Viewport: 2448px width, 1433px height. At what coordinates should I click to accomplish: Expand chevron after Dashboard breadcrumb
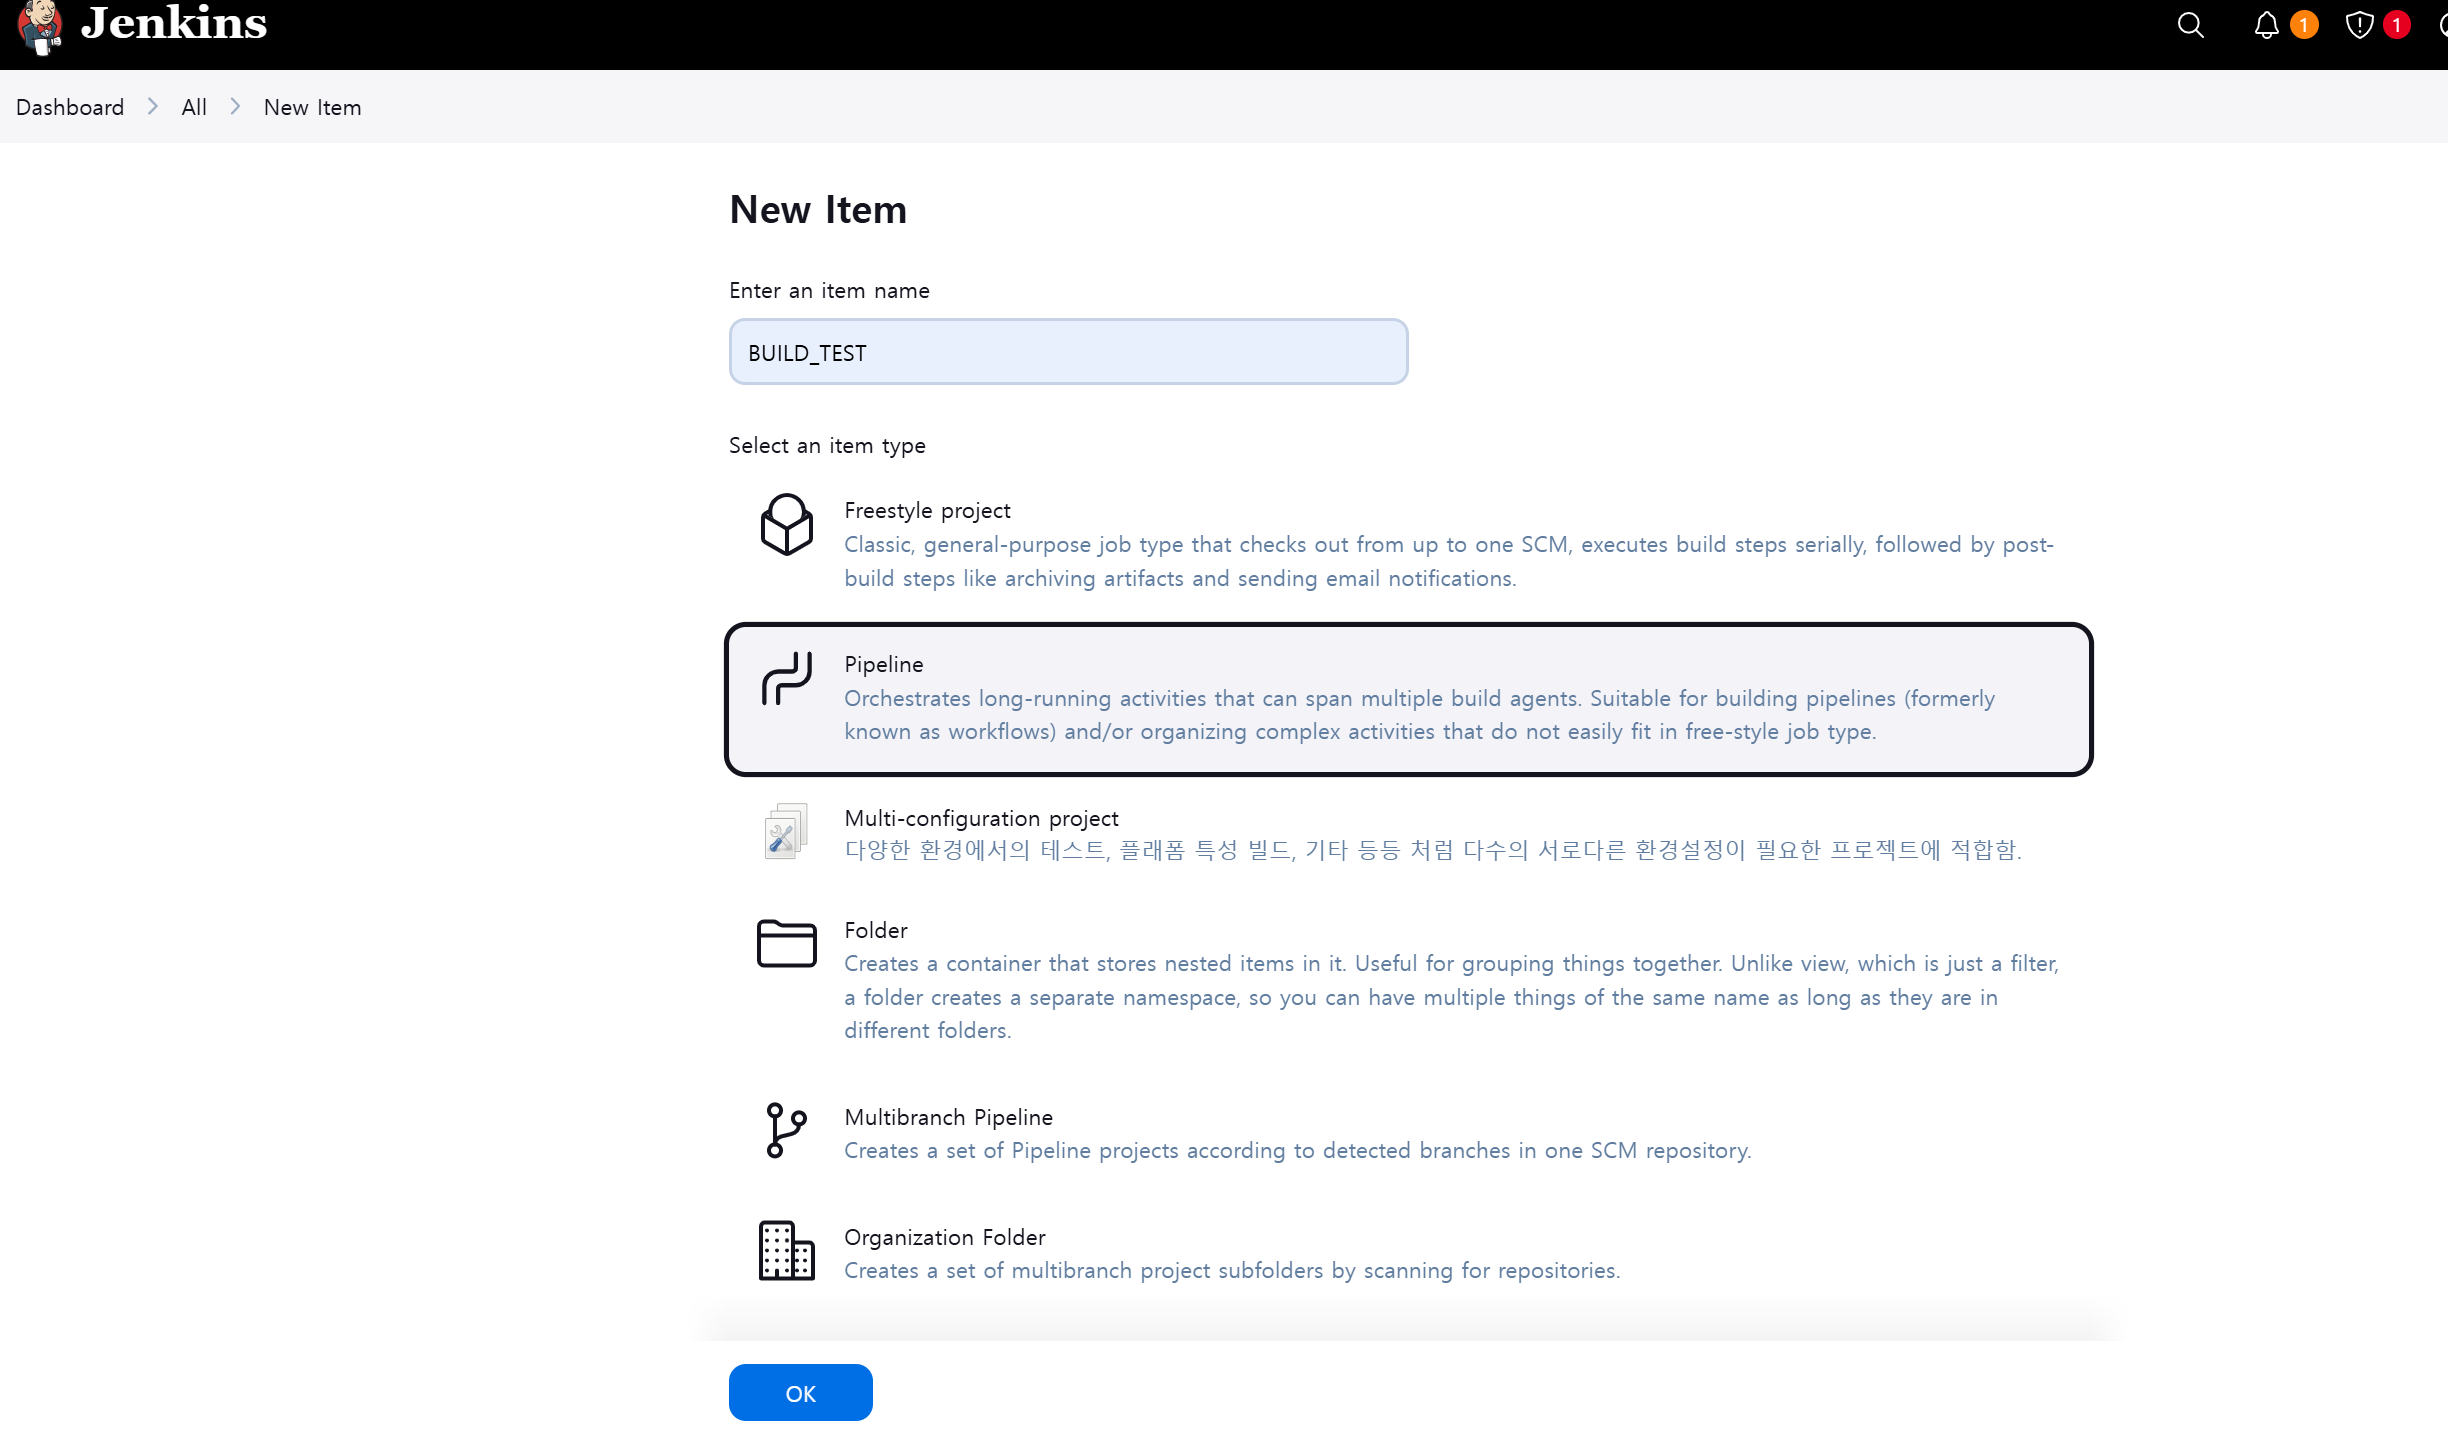tap(153, 107)
